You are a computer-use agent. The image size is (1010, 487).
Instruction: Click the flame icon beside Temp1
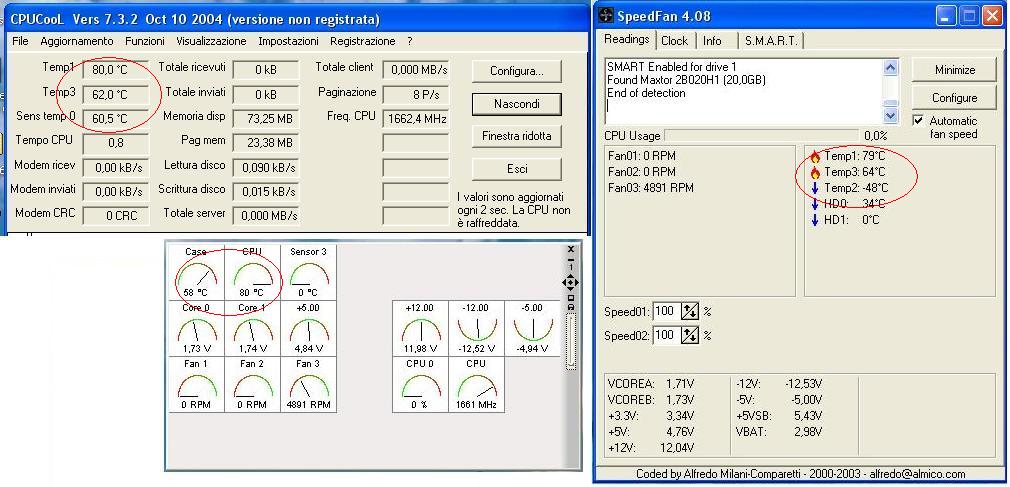point(815,157)
